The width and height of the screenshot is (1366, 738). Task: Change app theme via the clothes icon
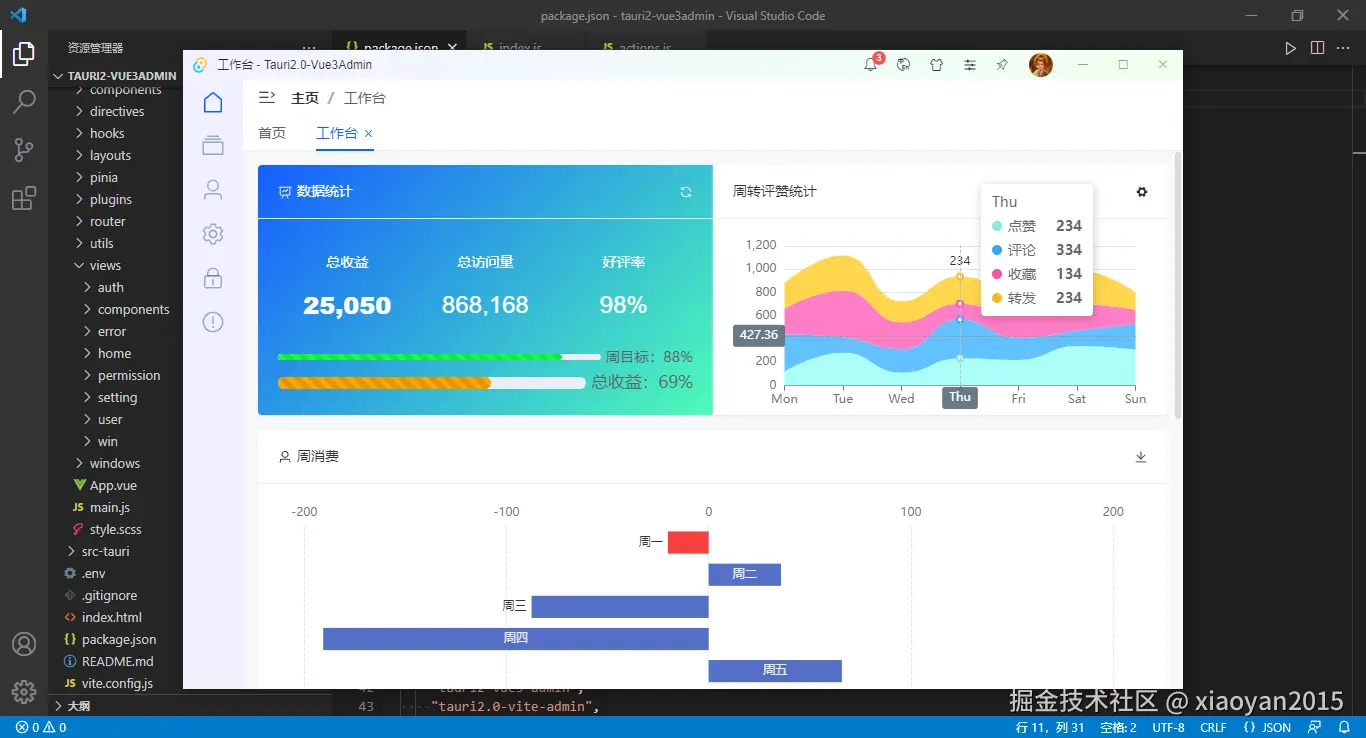pos(936,64)
